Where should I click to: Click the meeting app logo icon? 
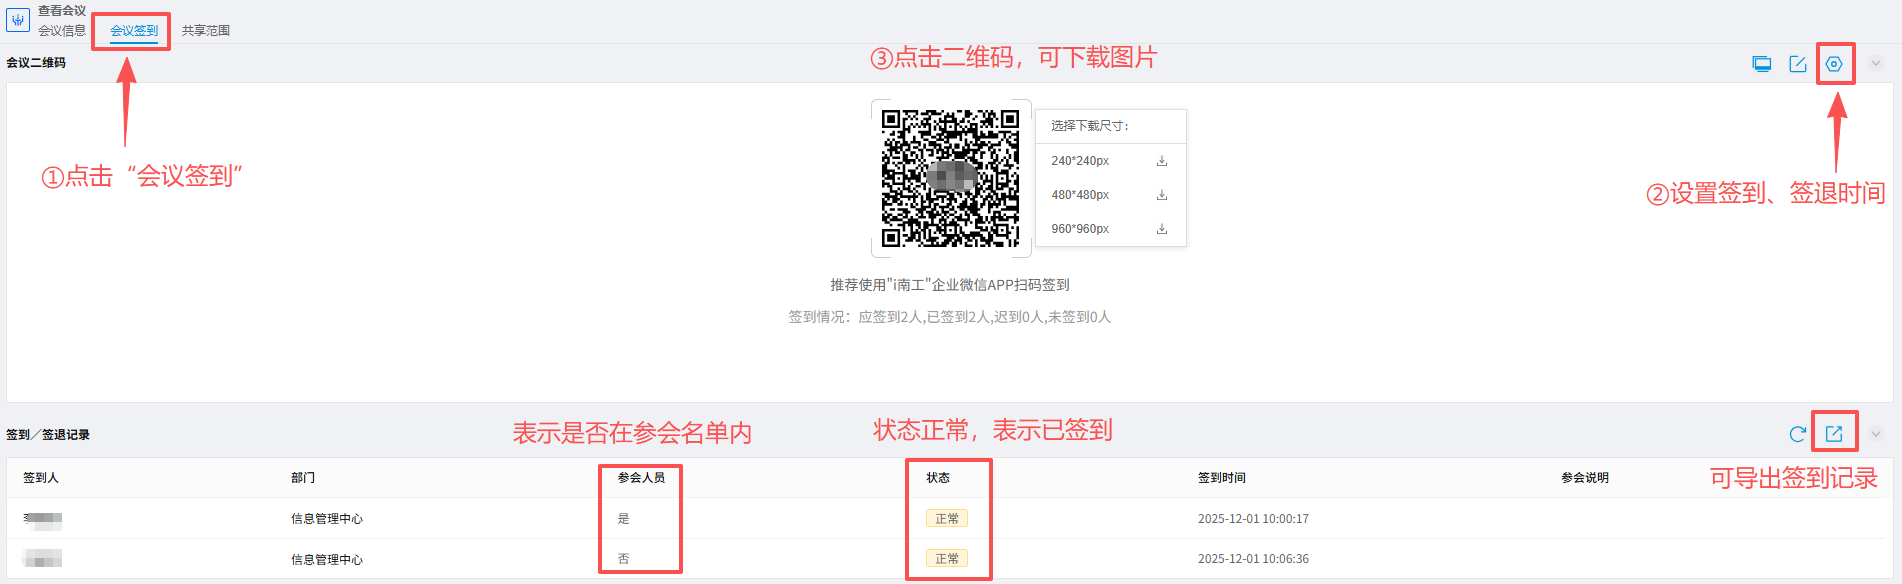pos(18,20)
